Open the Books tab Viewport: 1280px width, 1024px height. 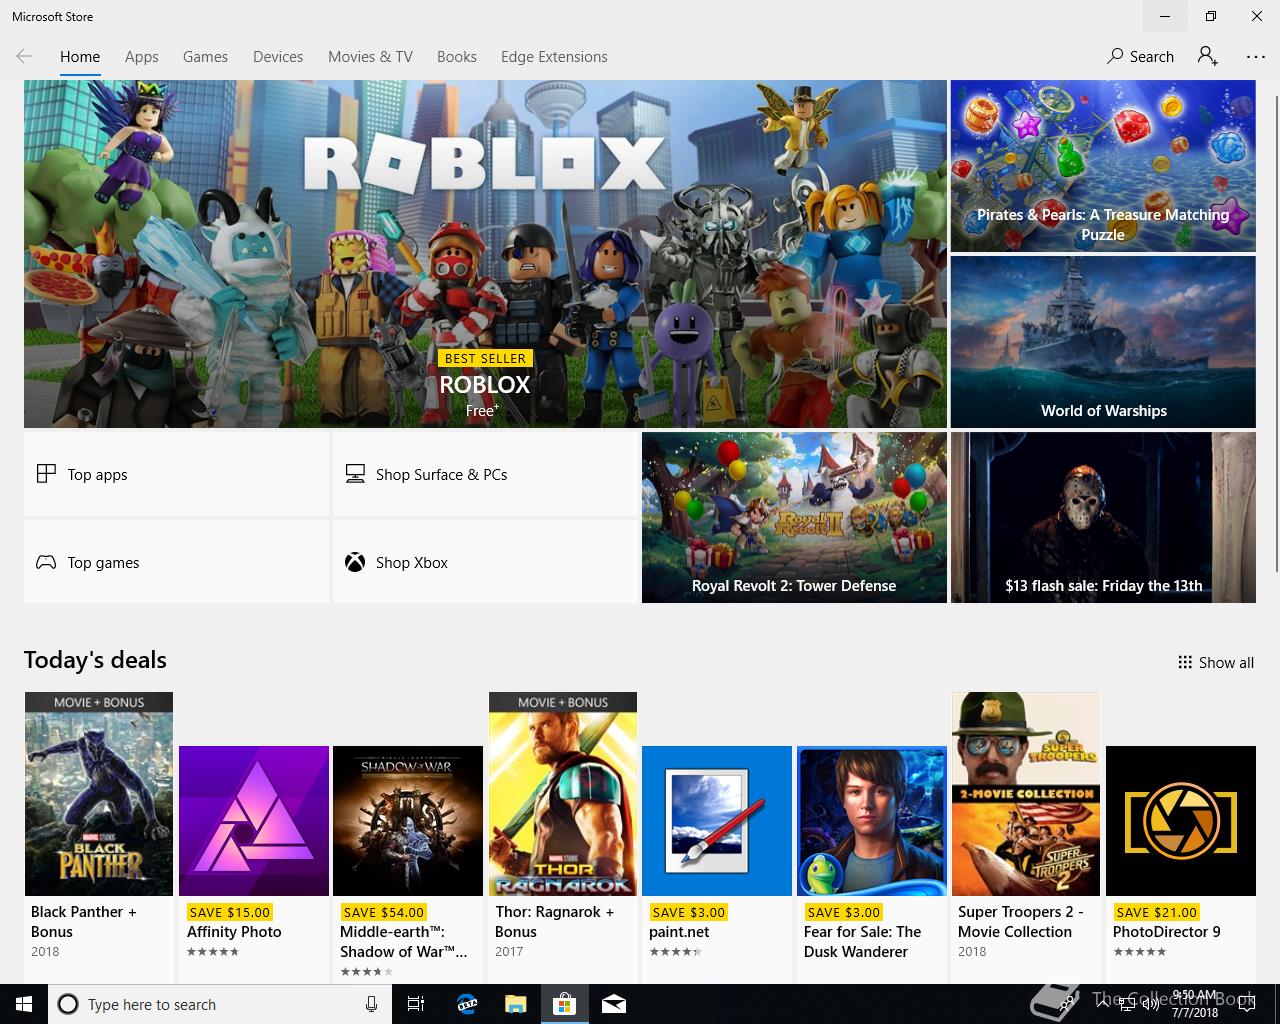point(456,57)
